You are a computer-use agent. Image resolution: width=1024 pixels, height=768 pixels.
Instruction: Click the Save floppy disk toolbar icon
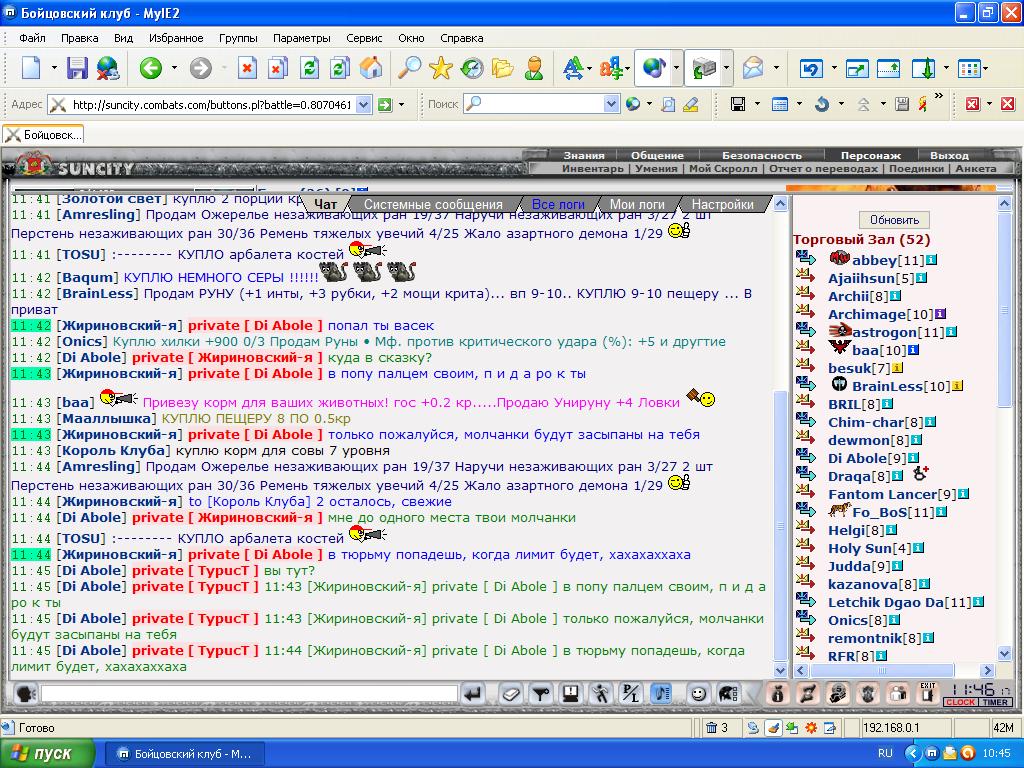[77, 67]
